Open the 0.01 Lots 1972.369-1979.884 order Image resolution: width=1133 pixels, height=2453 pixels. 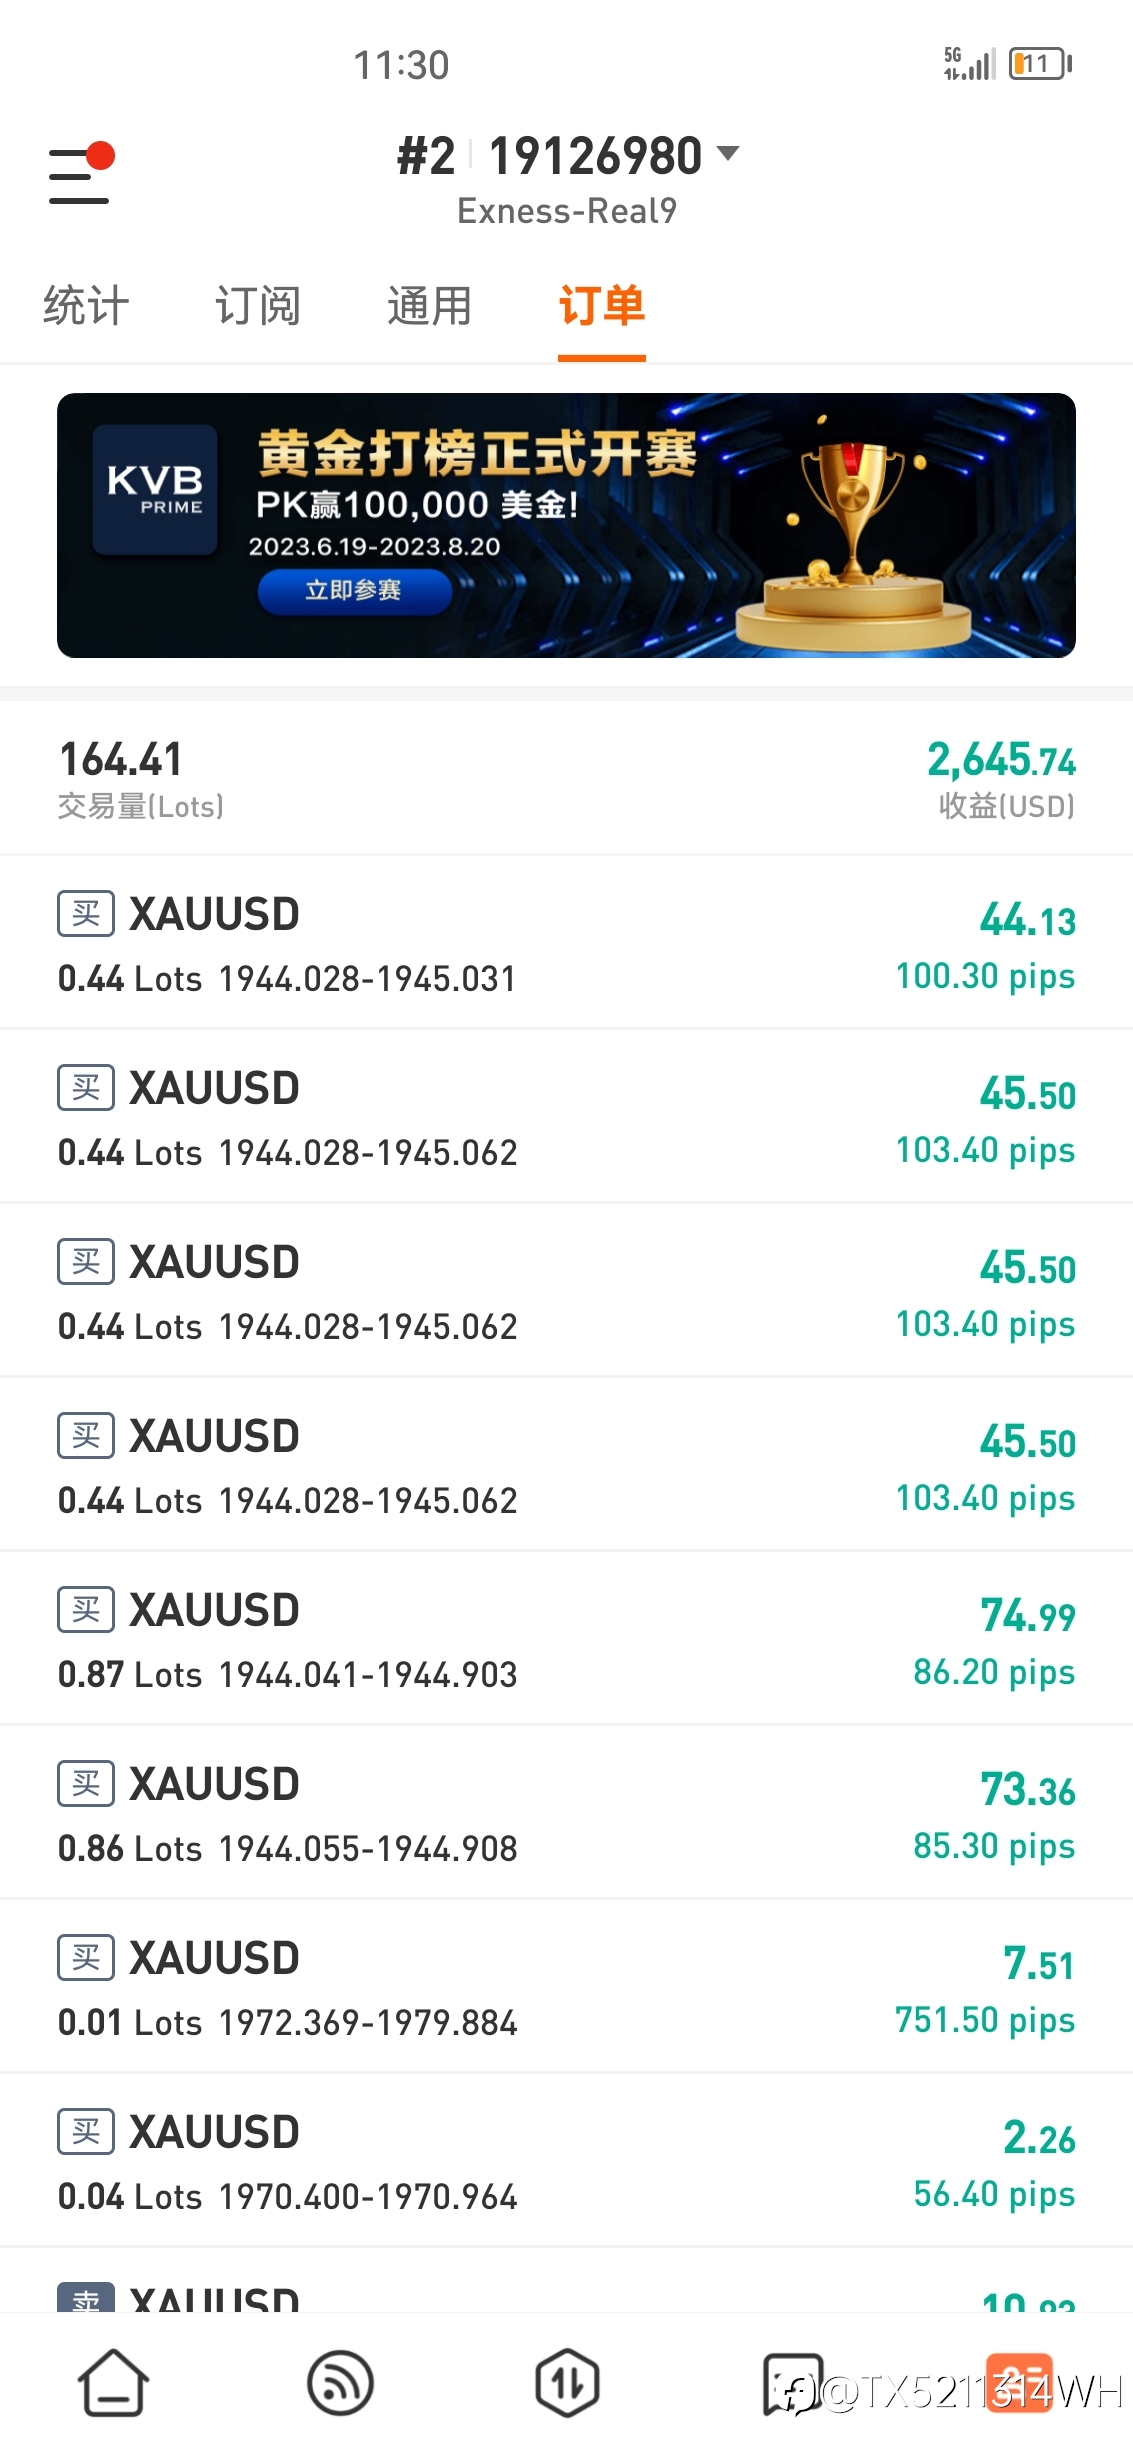(566, 1986)
